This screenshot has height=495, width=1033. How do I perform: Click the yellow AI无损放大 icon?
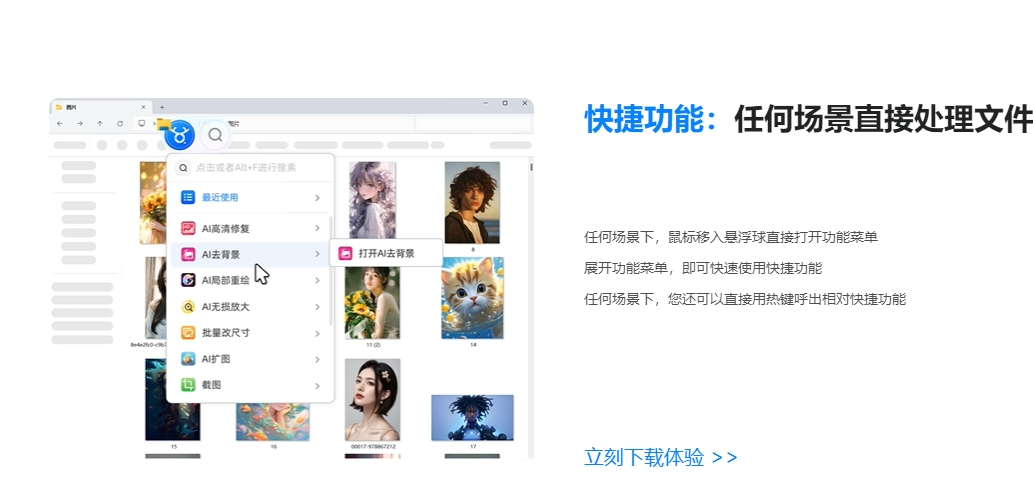tap(188, 306)
